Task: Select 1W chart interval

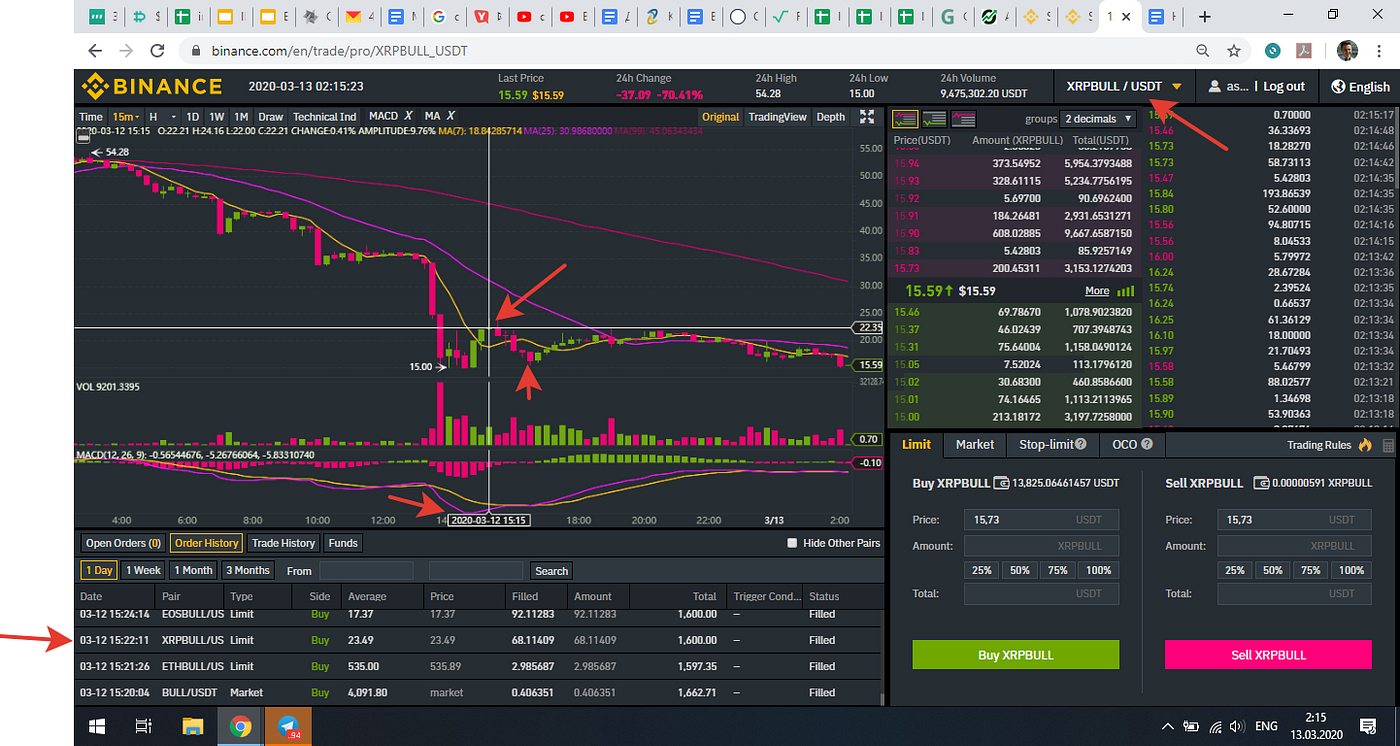Action: click(217, 117)
